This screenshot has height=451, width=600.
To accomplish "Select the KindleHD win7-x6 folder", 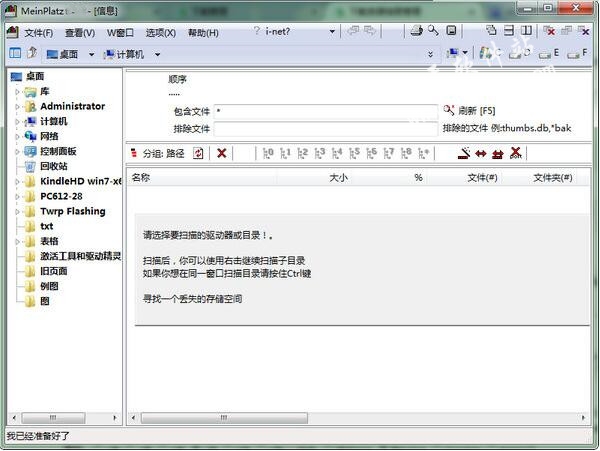I will (x=80, y=181).
